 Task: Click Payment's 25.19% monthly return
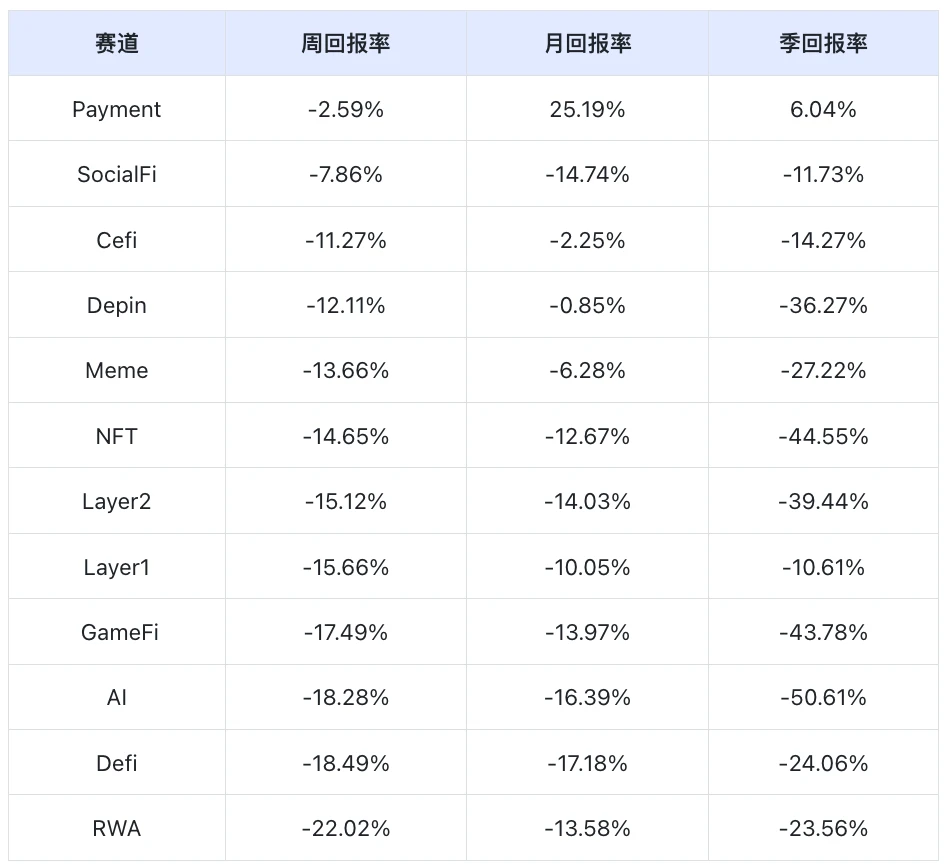[587, 109]
